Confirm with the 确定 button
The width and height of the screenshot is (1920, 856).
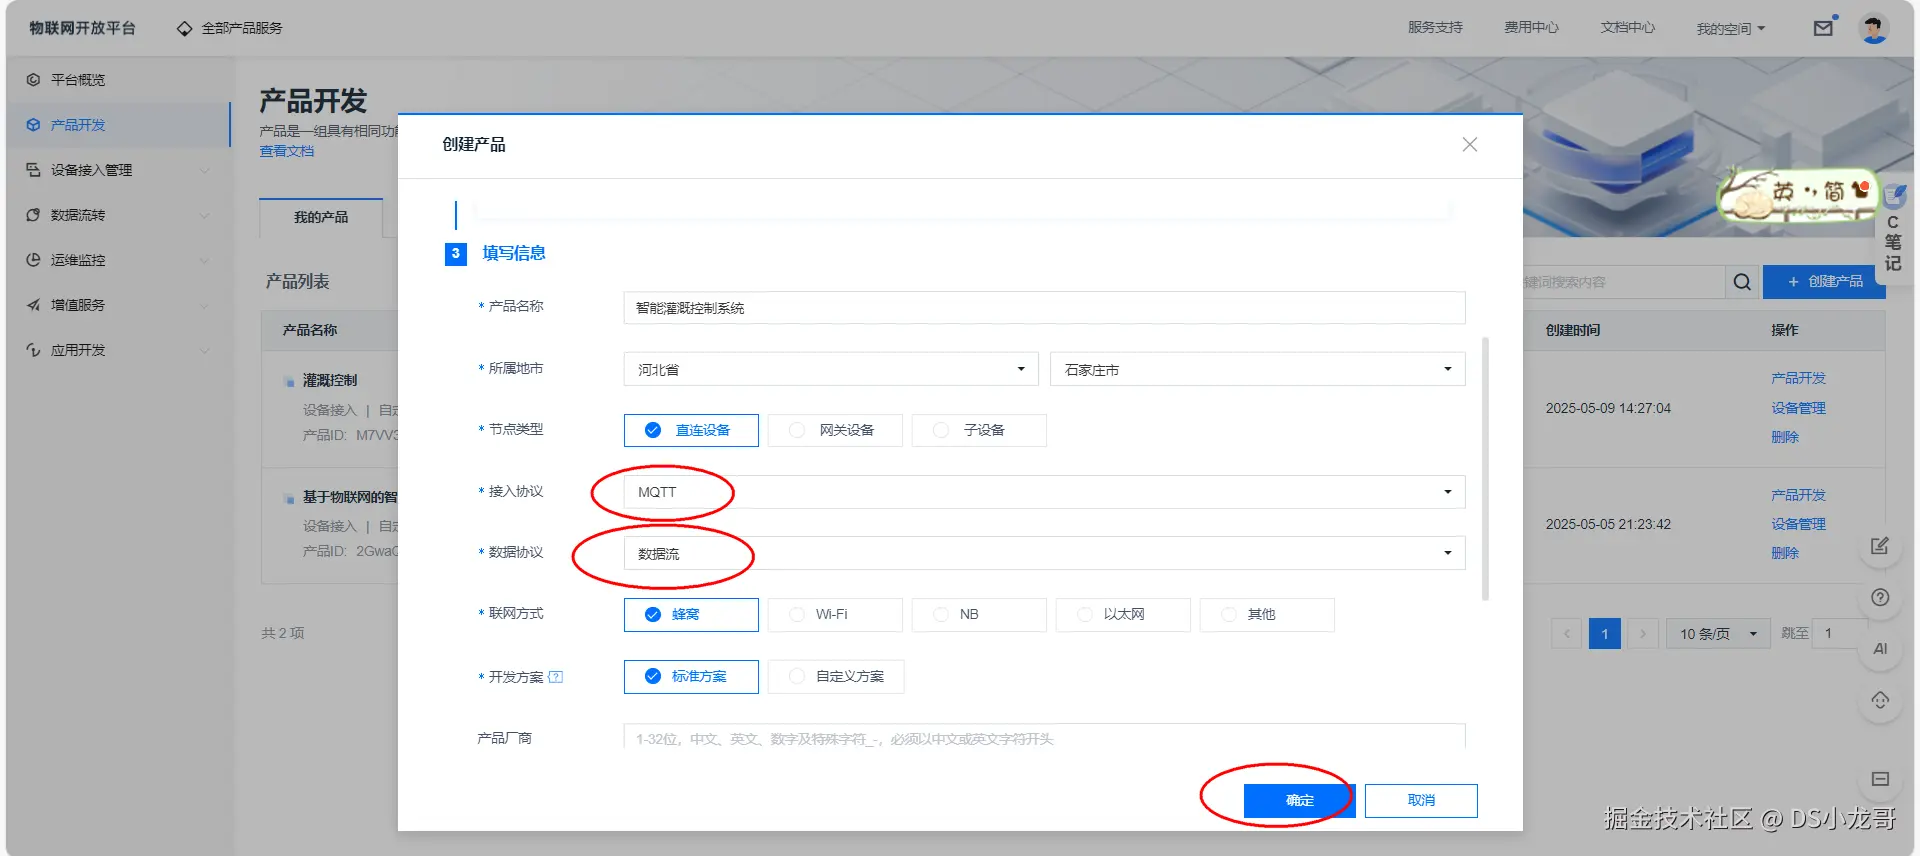point(1299,801)
